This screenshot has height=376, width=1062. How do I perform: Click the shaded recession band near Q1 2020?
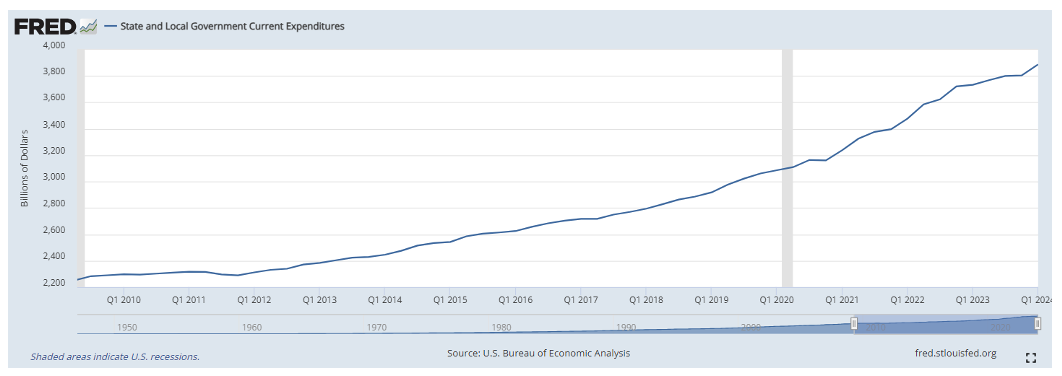coord(787,169)
